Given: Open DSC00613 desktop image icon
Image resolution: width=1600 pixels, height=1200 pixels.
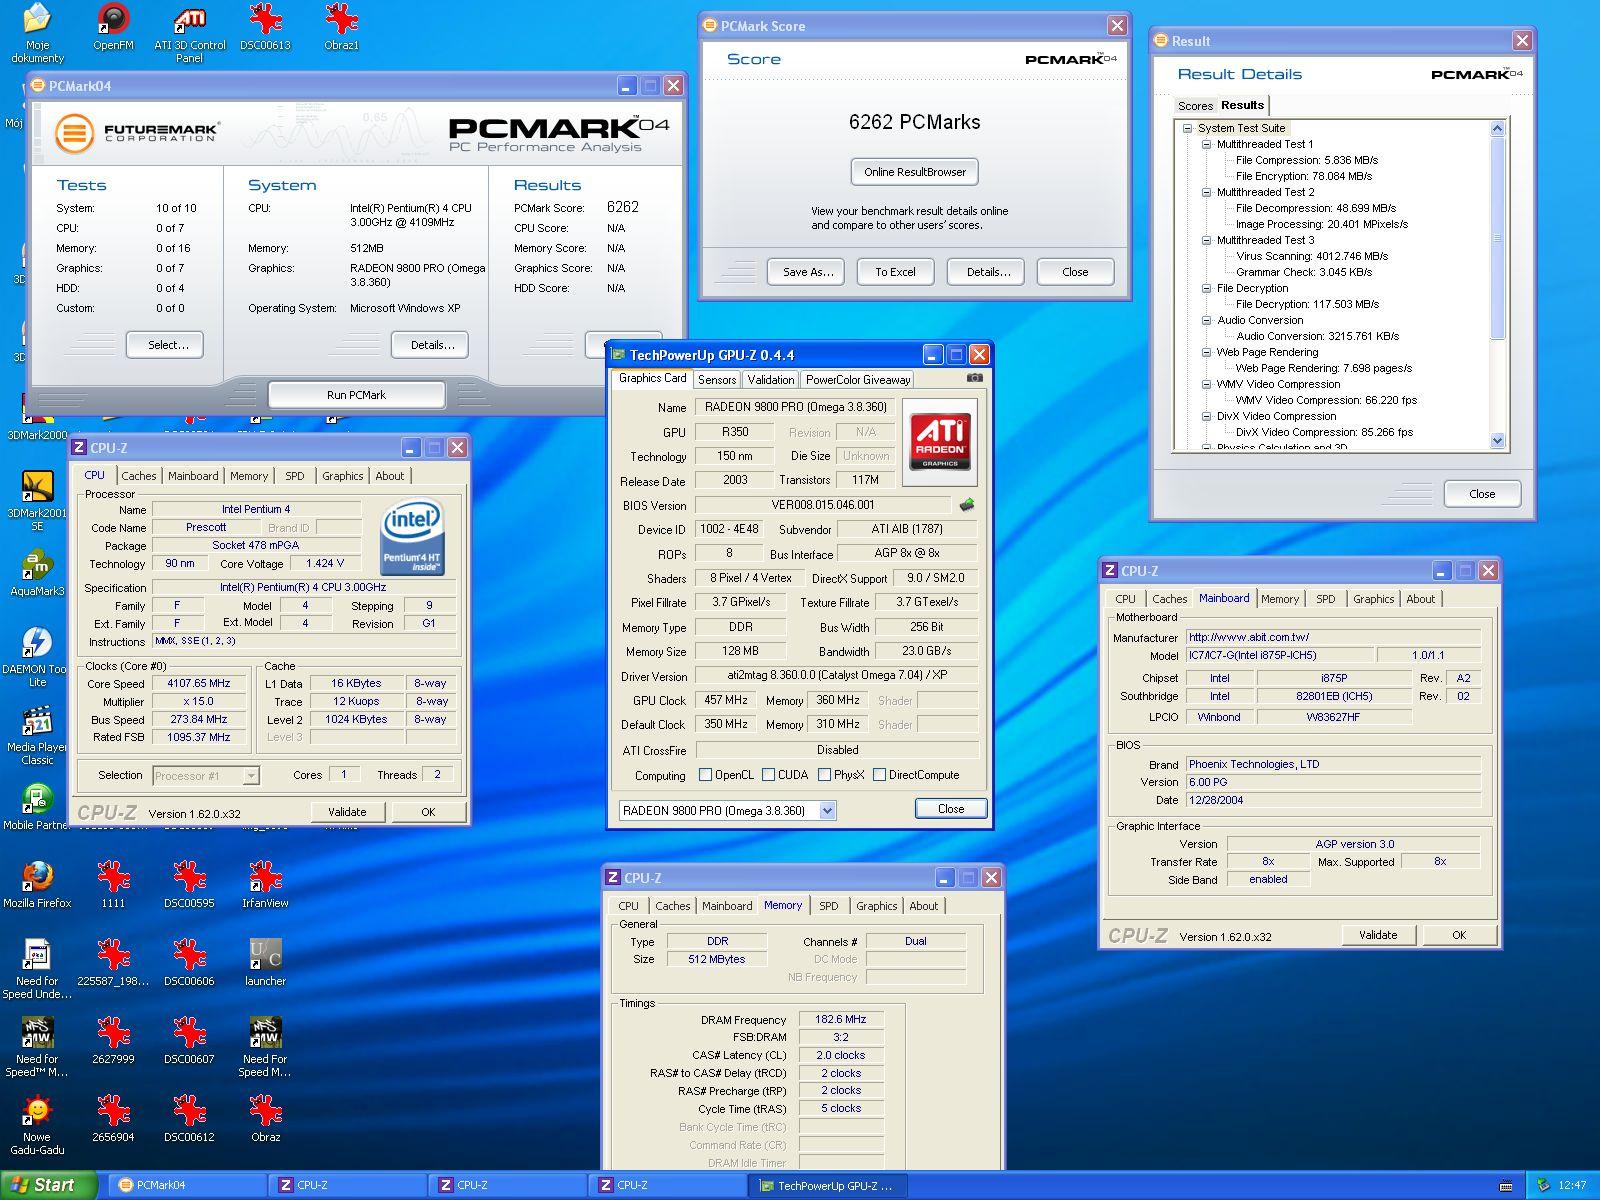Looking at the screenshot, I should (x=265, y=27).
